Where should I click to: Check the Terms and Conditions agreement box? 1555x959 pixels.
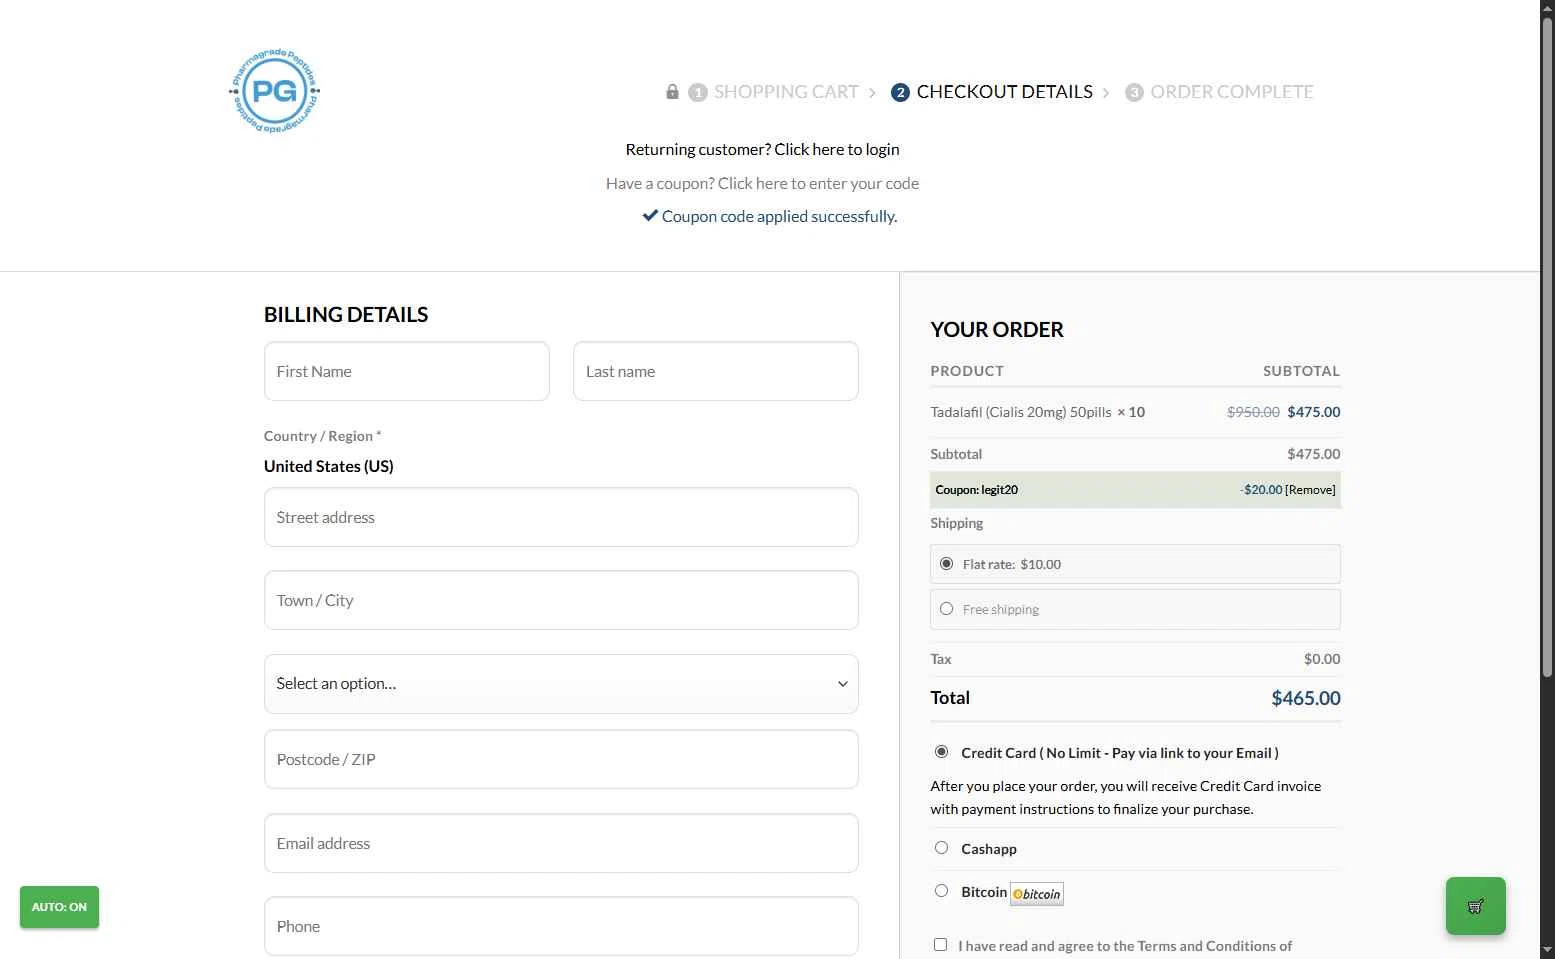940,945
